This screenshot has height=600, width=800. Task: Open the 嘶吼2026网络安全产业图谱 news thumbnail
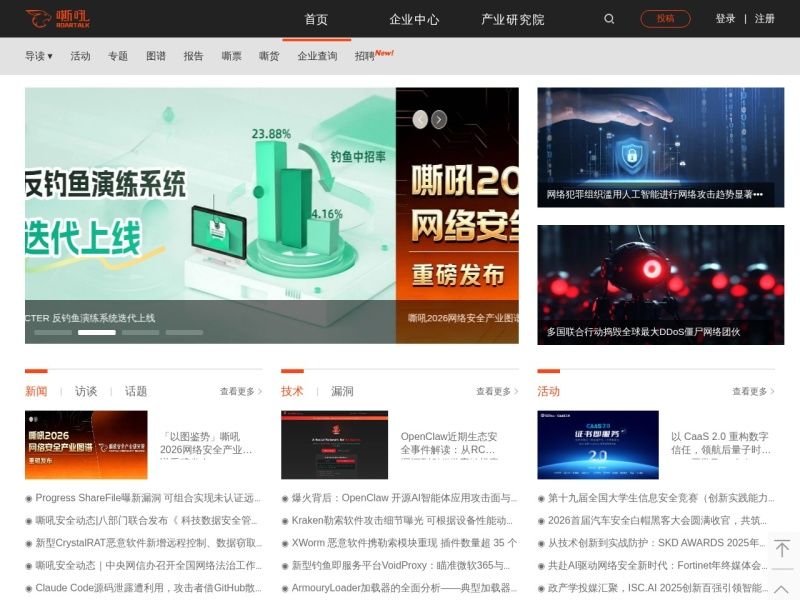[86, 445]
